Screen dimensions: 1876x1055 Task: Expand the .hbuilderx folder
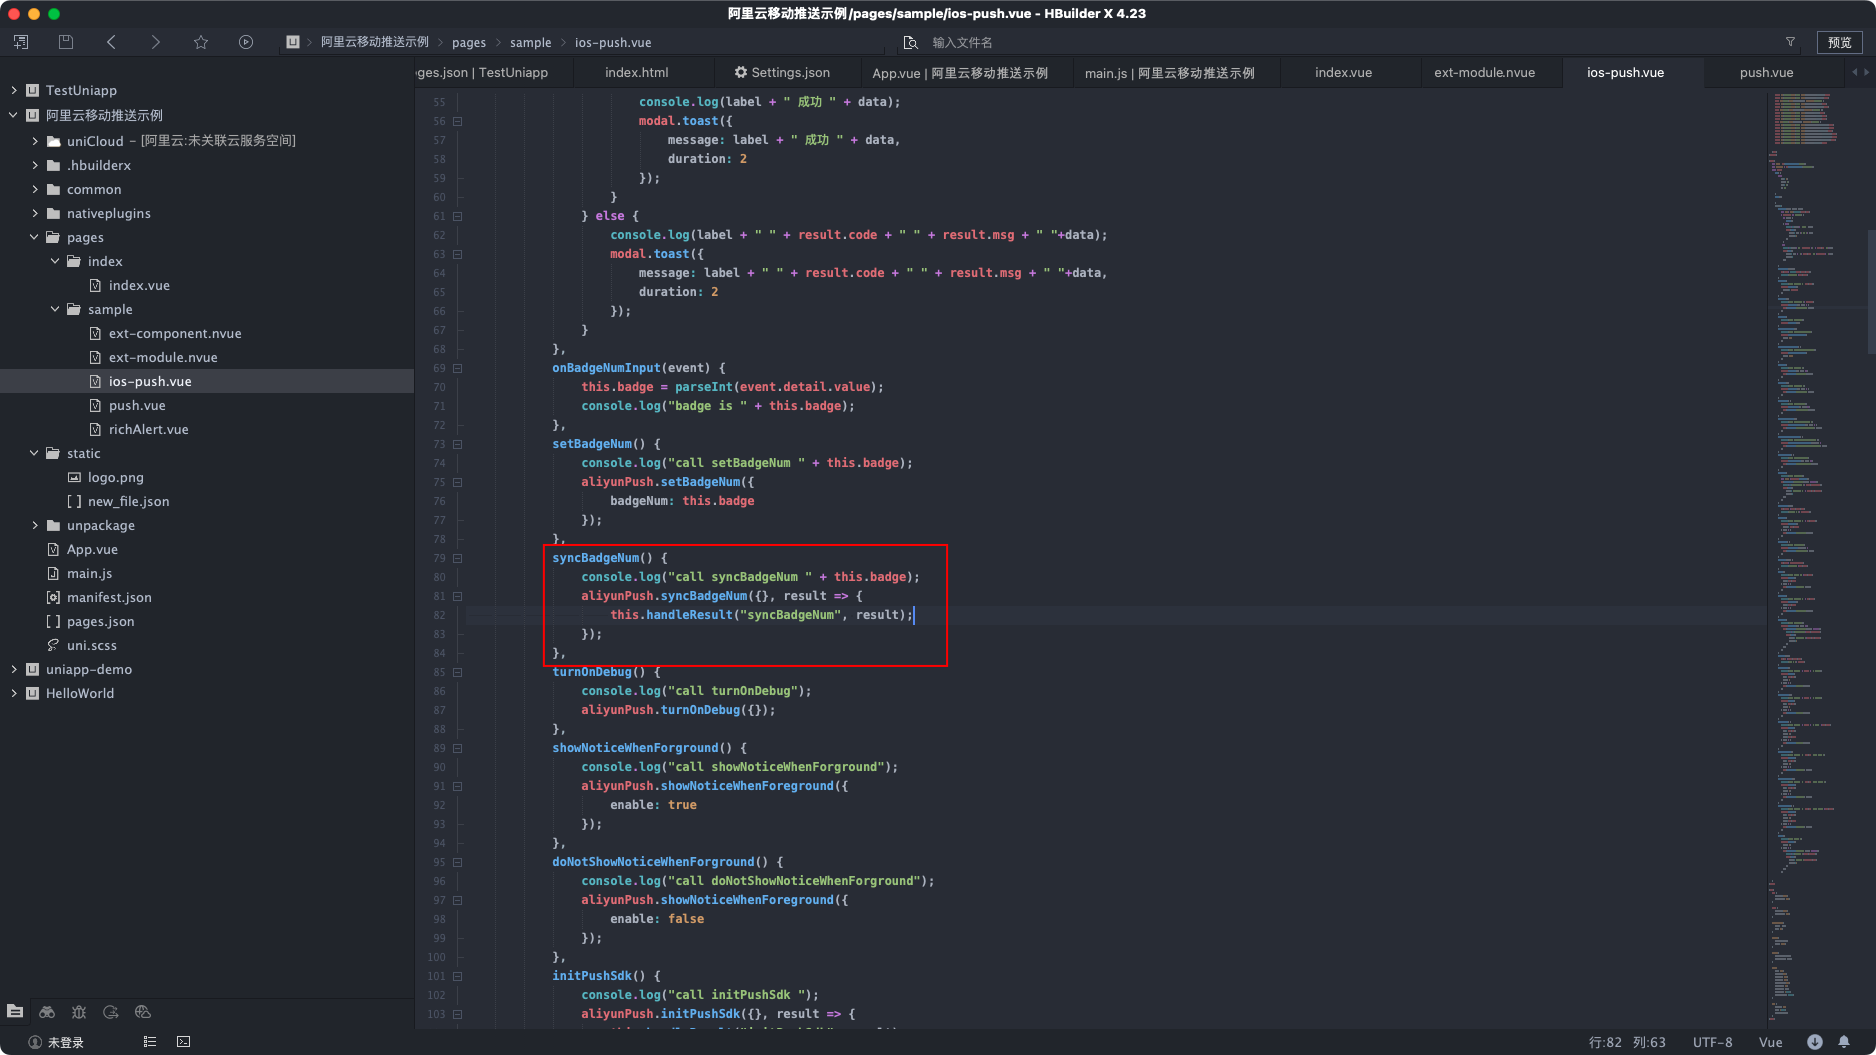pyautogui.click(x=35, y=165)
